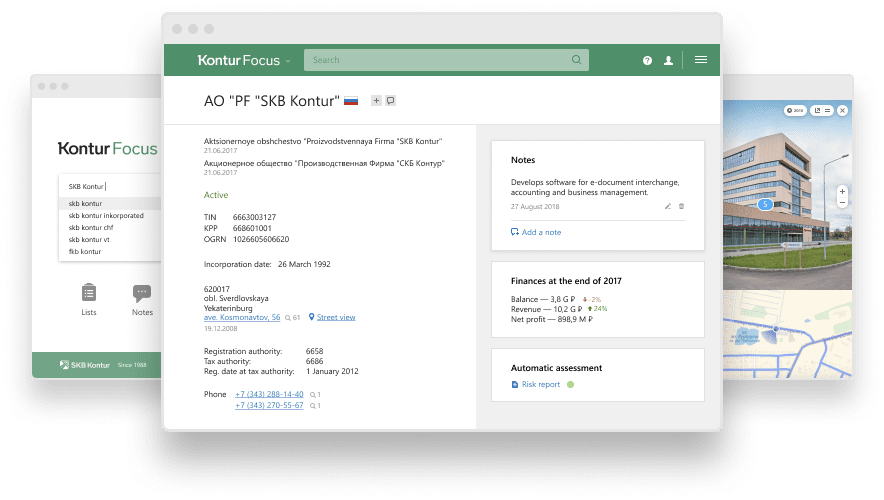Open the 2018 year selector in street view
Viewport: 884px width, 500px height.
pyautogui.click(x=795, y=110)
